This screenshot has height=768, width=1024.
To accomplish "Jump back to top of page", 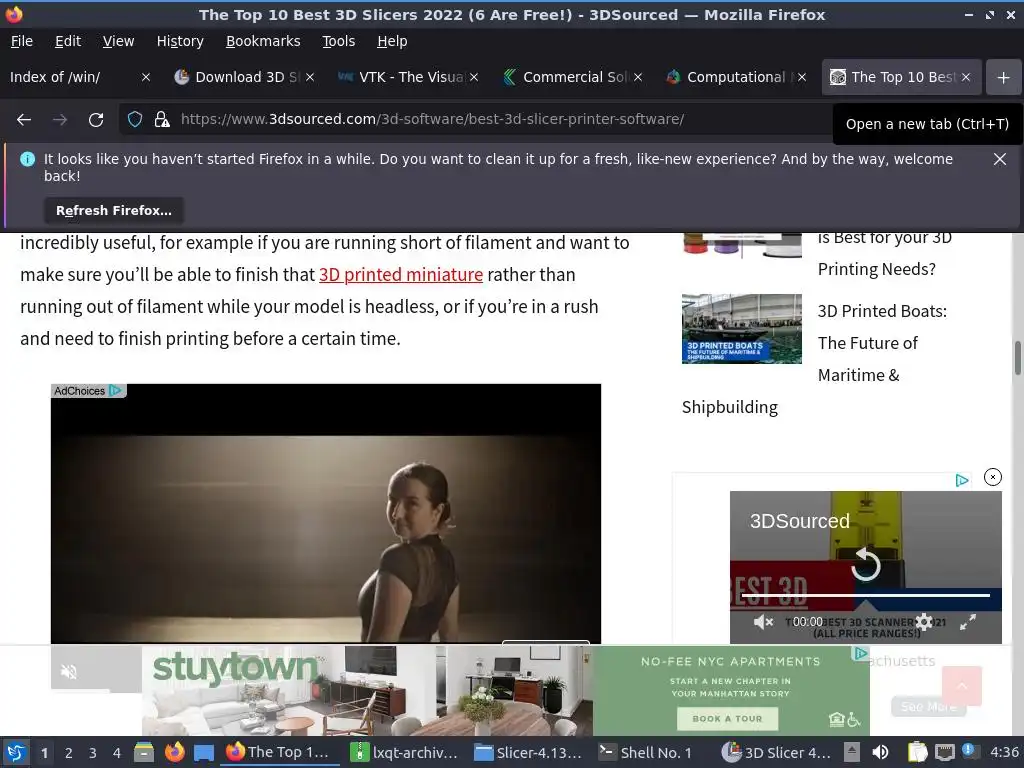I will [x=961, y=686].
